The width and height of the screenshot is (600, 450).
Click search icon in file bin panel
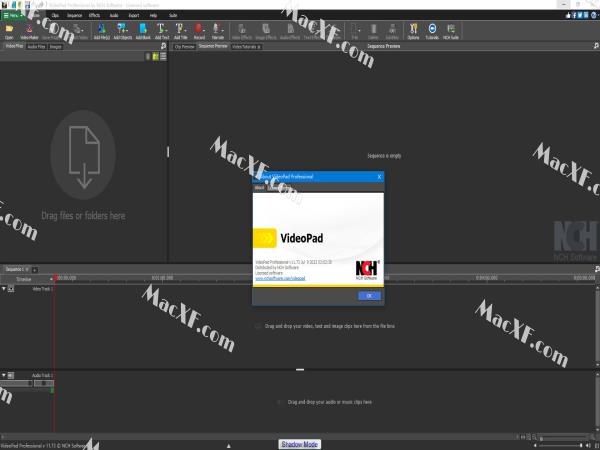(163, 46)
